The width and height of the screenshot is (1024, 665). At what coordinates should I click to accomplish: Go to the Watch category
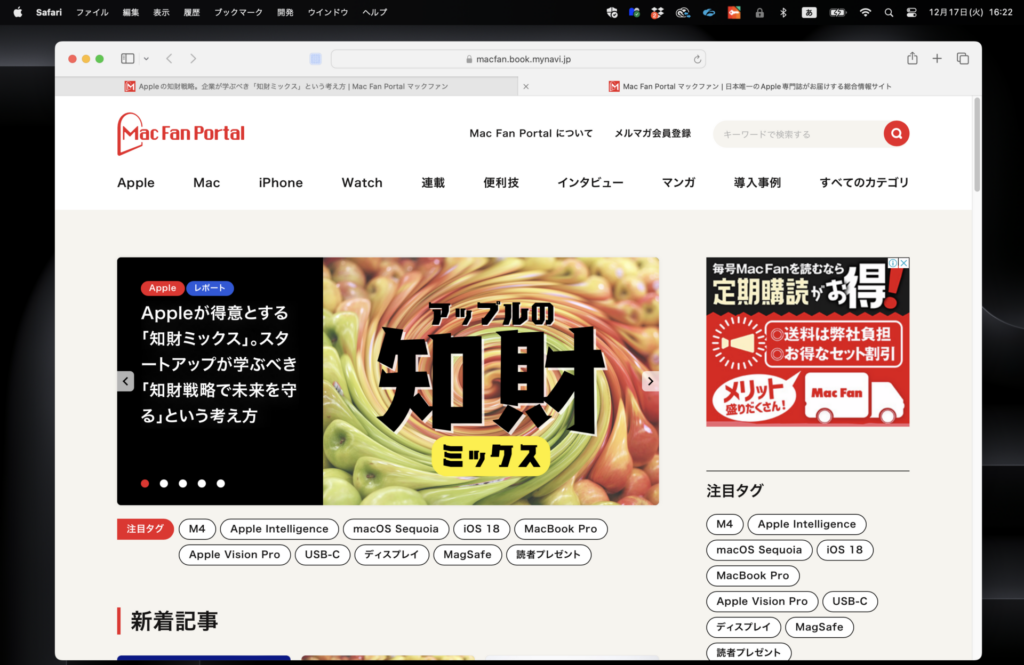coord(362,183)
